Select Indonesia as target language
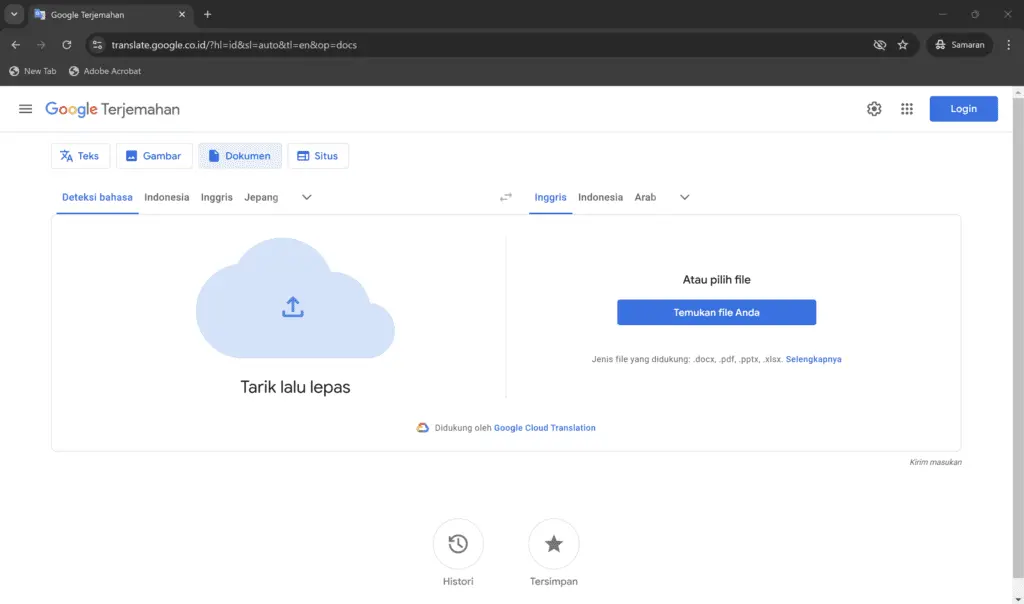Screen dimensions: 1024x604 [600, 197]
